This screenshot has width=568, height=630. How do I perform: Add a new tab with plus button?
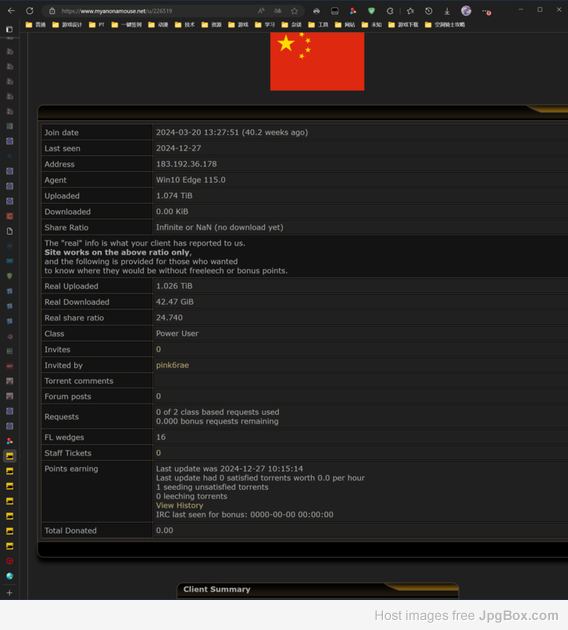click(x=10, y=593)
